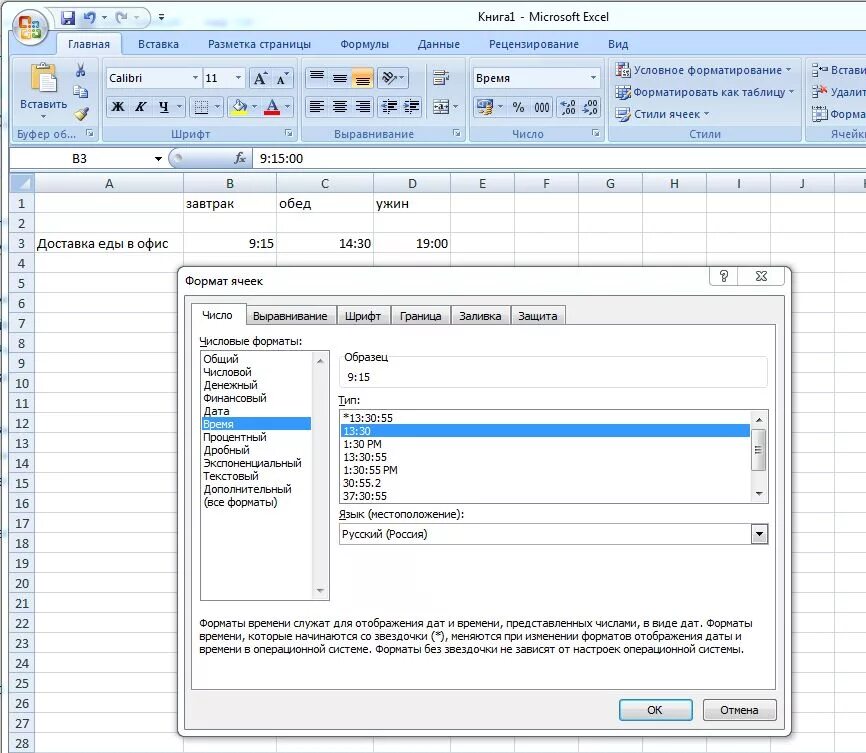866x753 pixels.
Task: Open the Число group dialog launcher
Action: (x=595, y=133)
